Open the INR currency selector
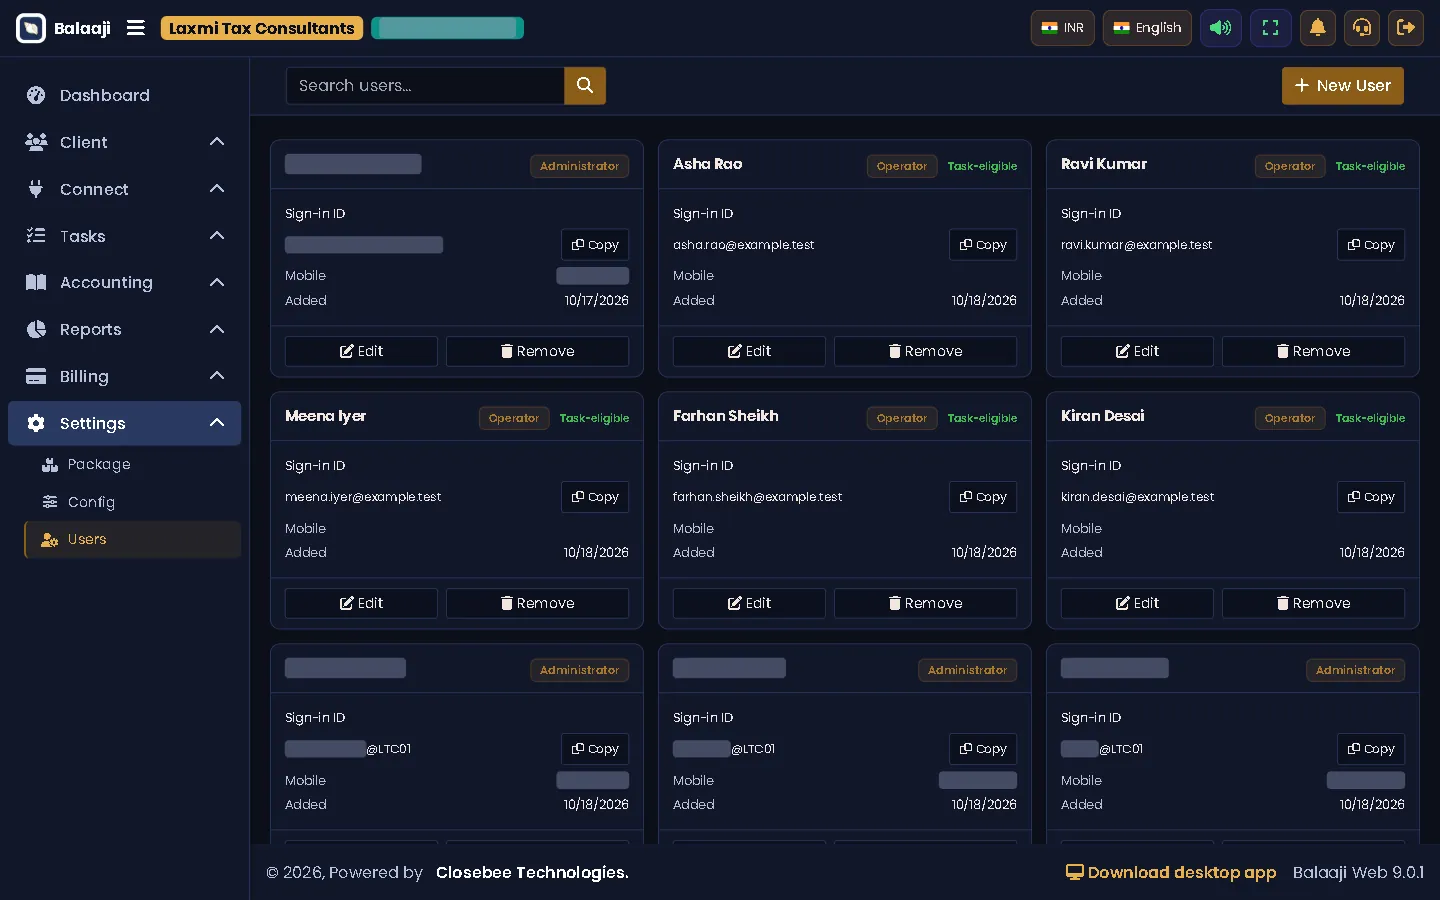Image resolution: width=1440 pixels, height=900 pixels. point(1063,28)
